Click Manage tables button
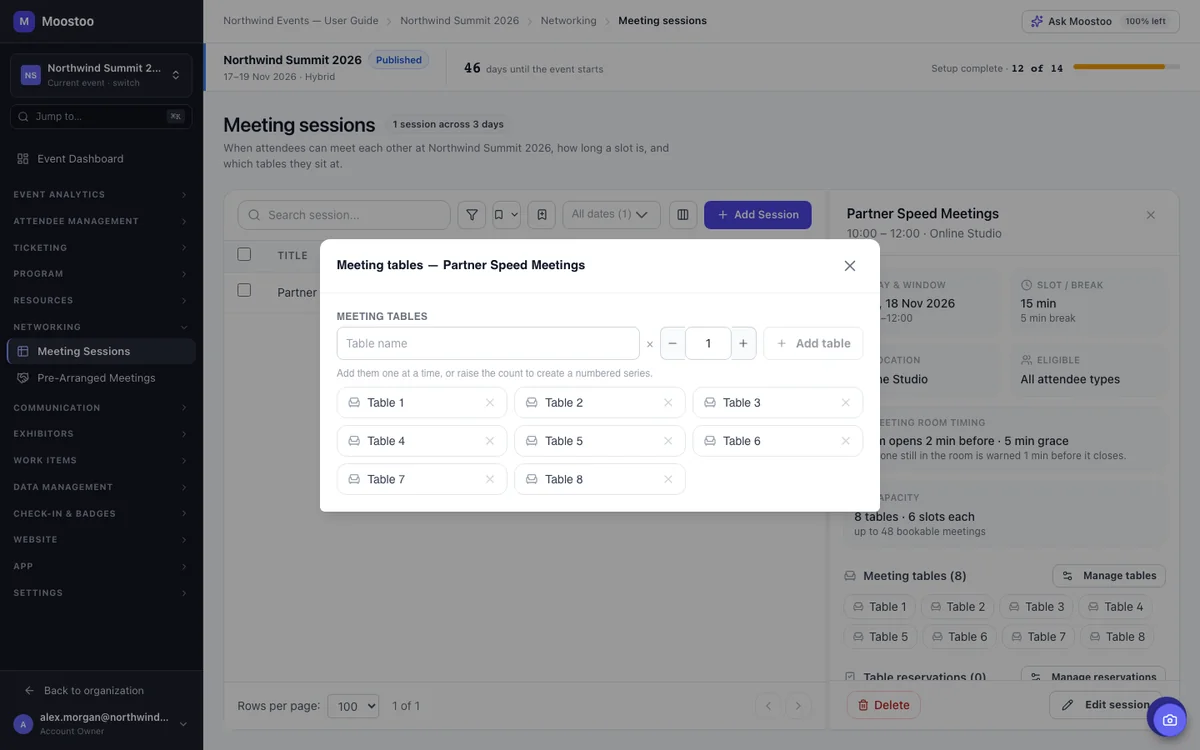 point(1109,576)
